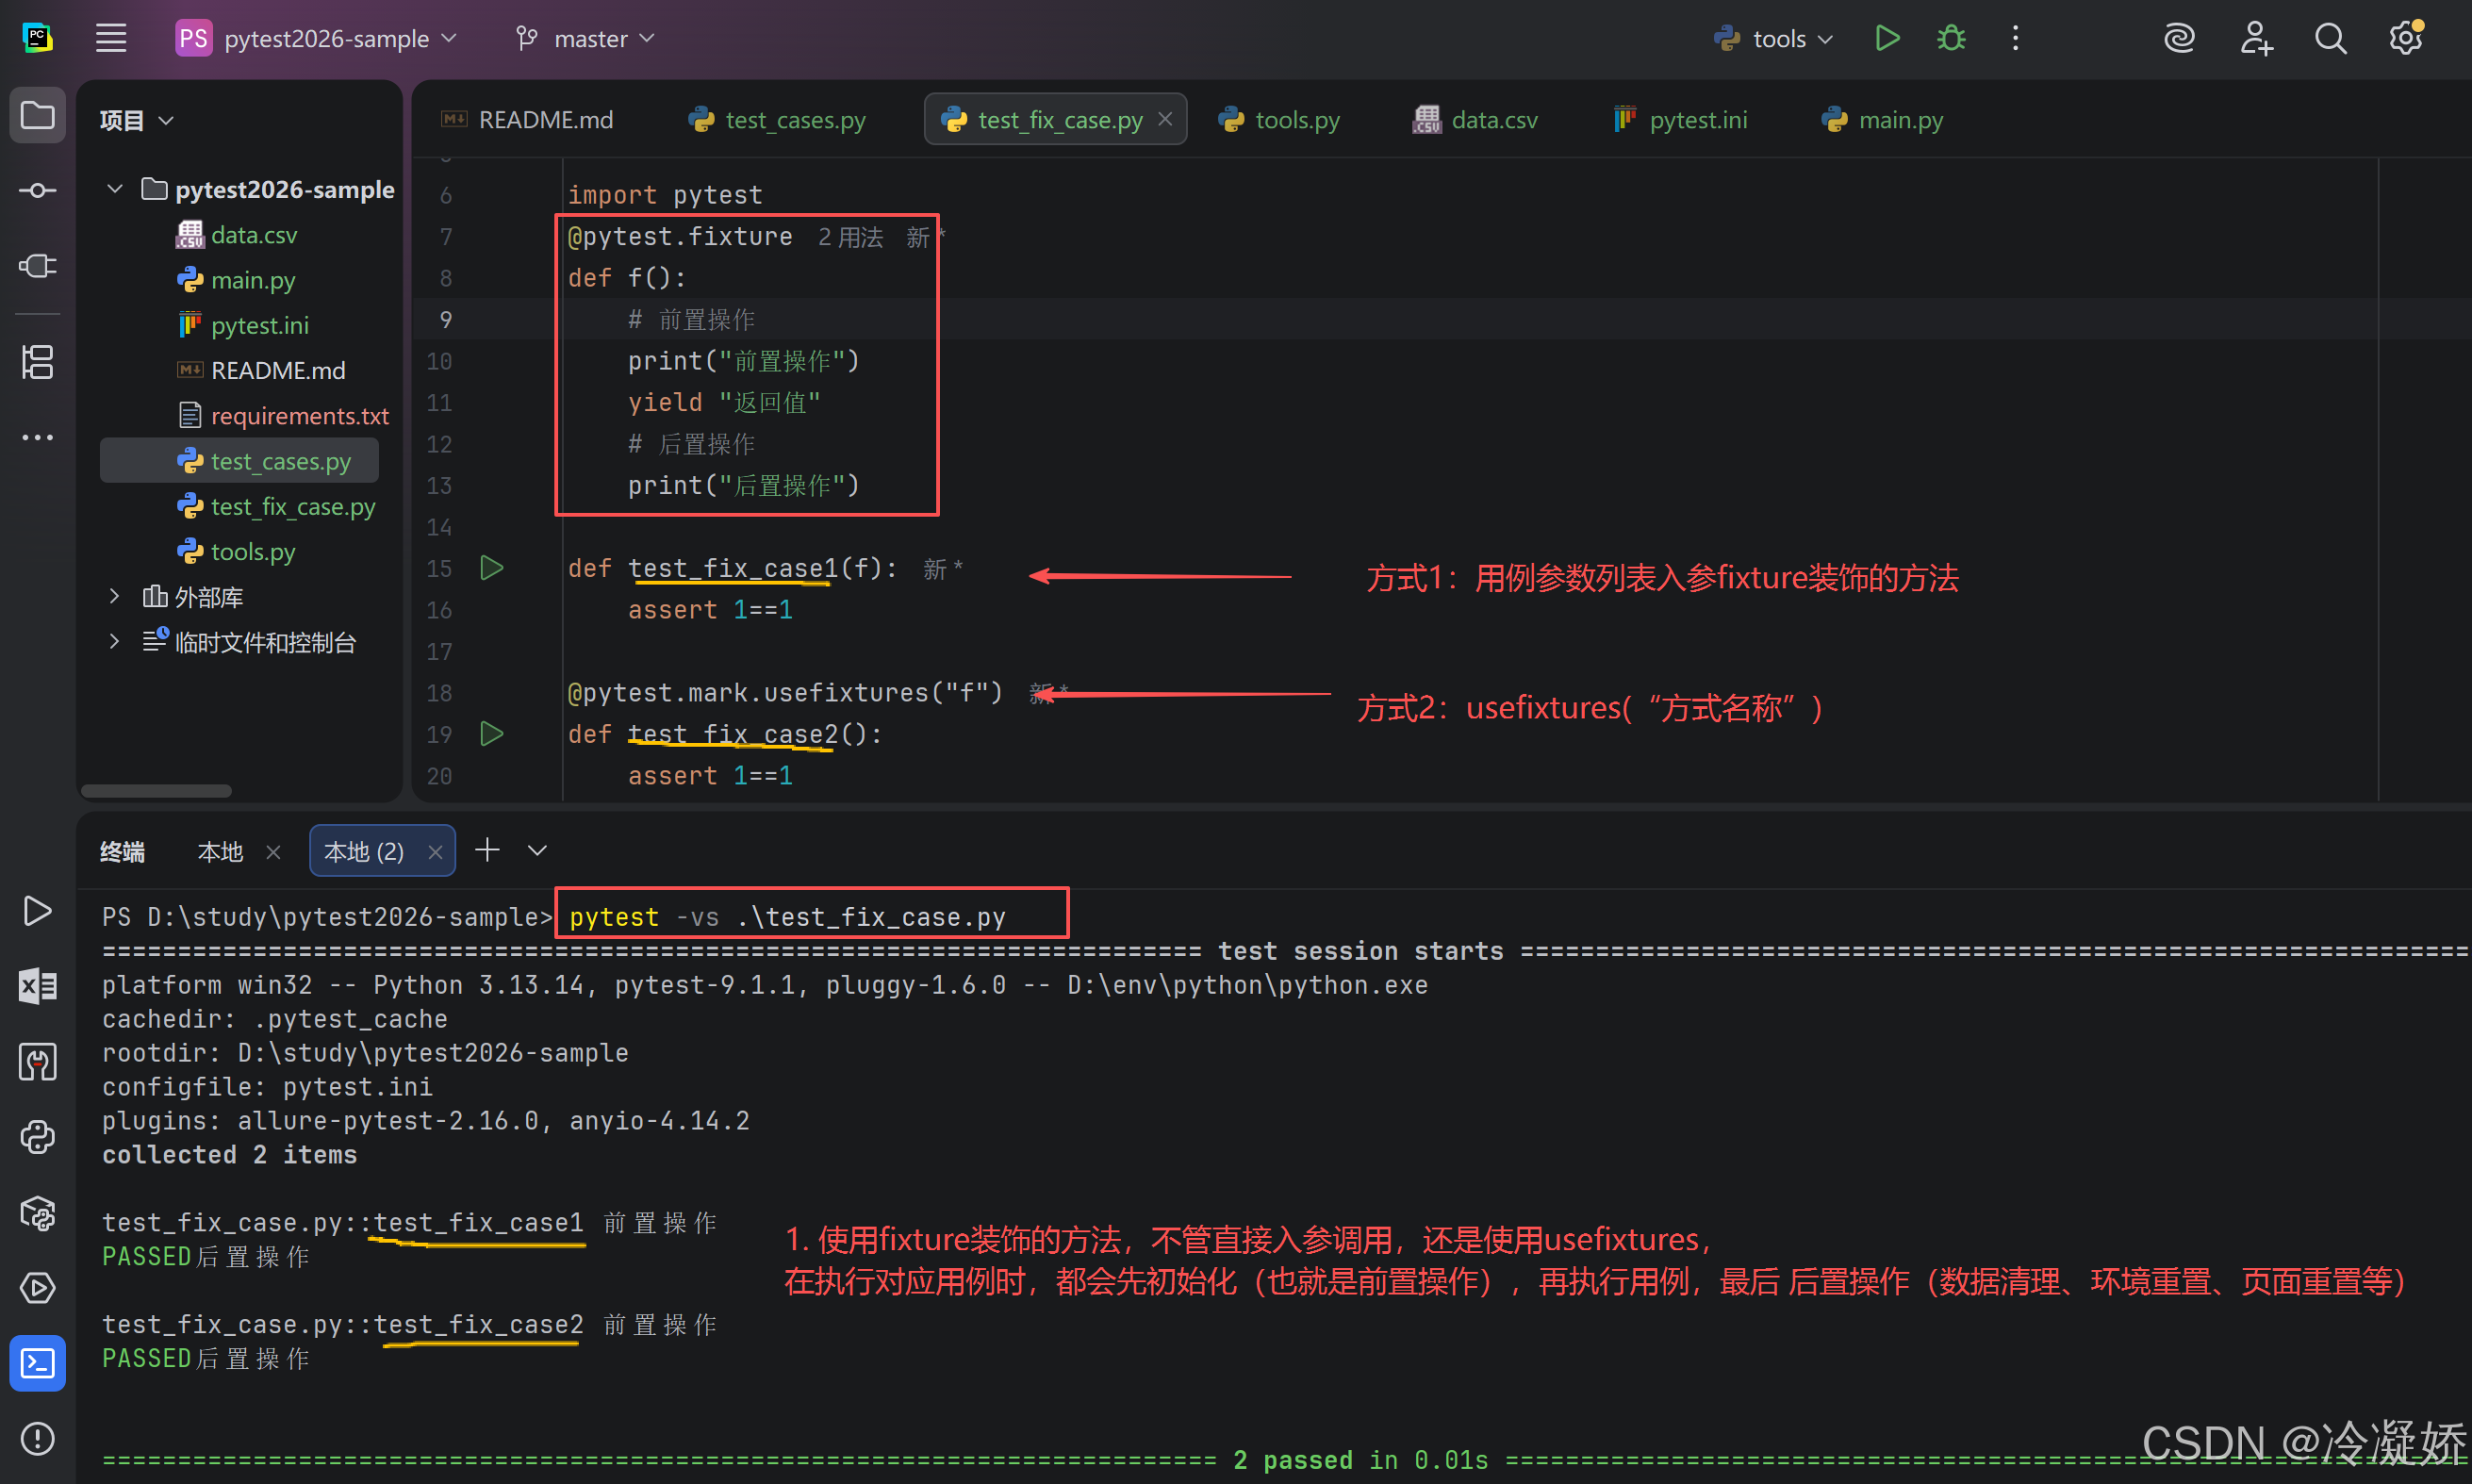This screenshot has height=1484, width=2472.
Task: Click the 2 用法 usages hint
Action: [850, 237]
